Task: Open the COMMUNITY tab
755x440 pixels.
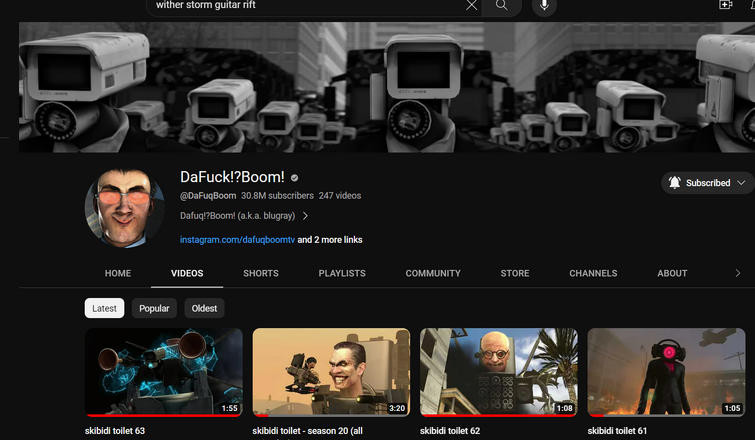Action: [433, 273]
